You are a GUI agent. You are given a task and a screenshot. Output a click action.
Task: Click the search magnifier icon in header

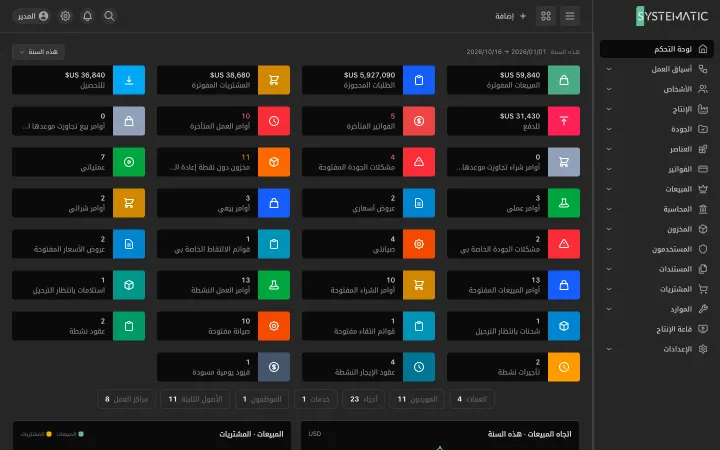pyautogui.click(x=109, y=16)
